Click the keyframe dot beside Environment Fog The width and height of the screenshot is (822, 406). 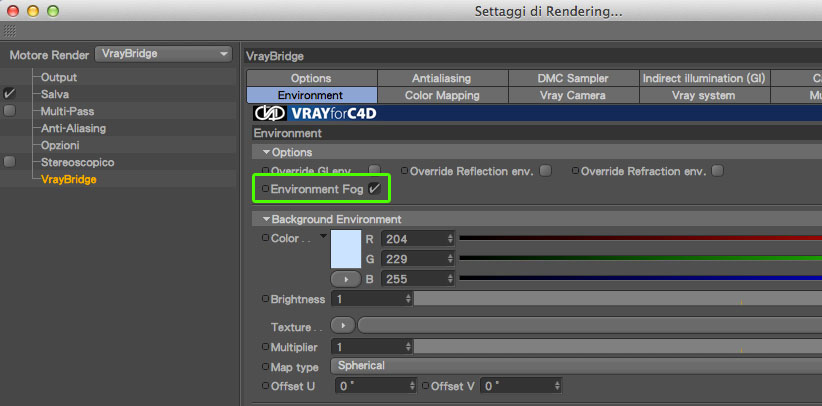[x=266, y=189]
